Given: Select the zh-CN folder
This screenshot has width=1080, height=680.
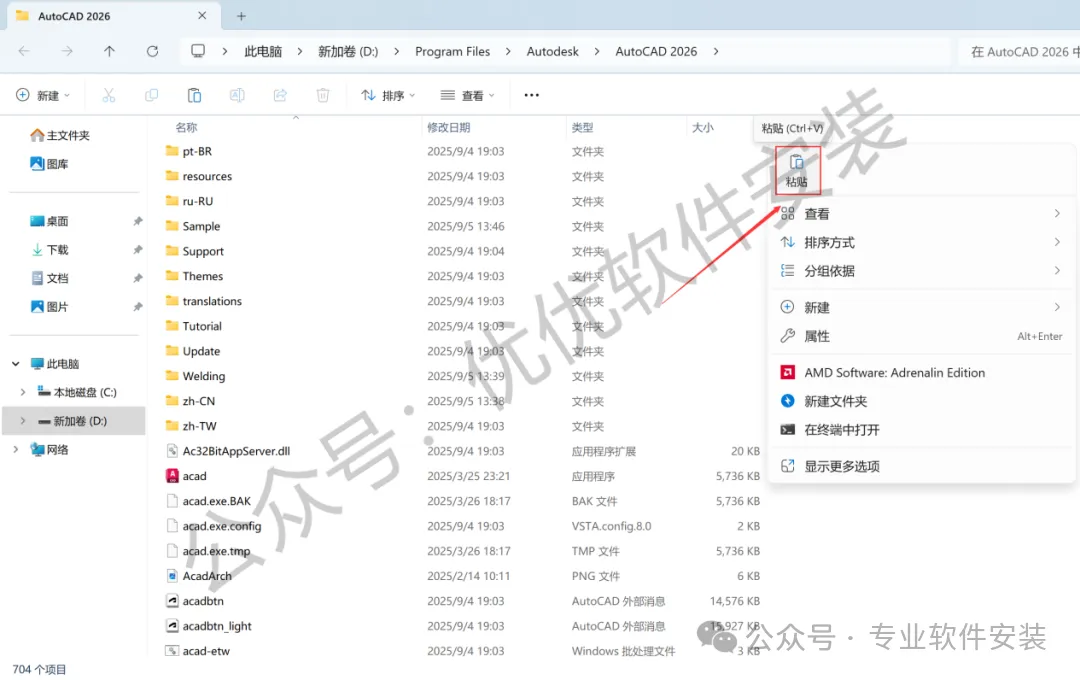Looking at the screenshot, I should (x=191, y=401).
